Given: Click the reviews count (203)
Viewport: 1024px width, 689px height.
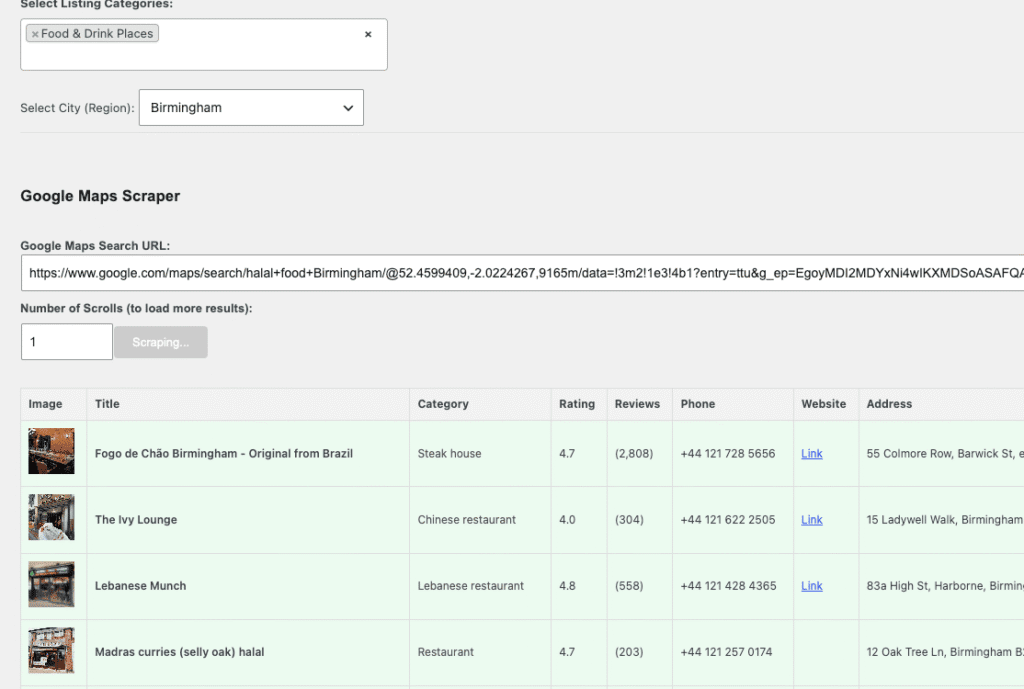Looking at the screenshot, I should [x=629, y=652].
